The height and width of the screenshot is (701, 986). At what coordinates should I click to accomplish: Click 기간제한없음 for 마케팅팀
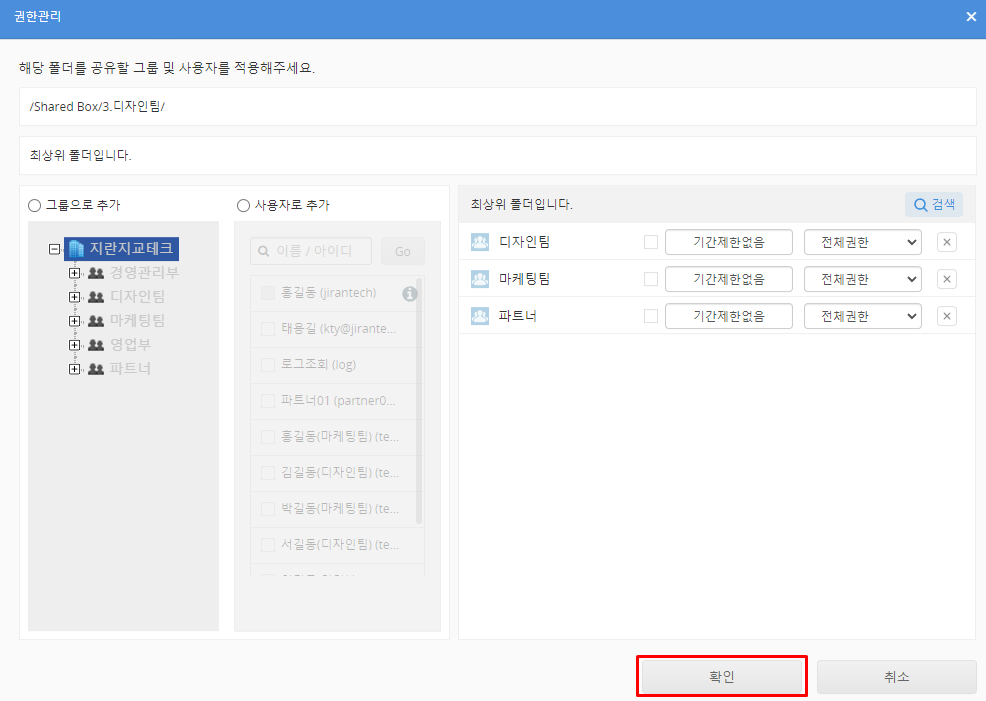point(729,279)
